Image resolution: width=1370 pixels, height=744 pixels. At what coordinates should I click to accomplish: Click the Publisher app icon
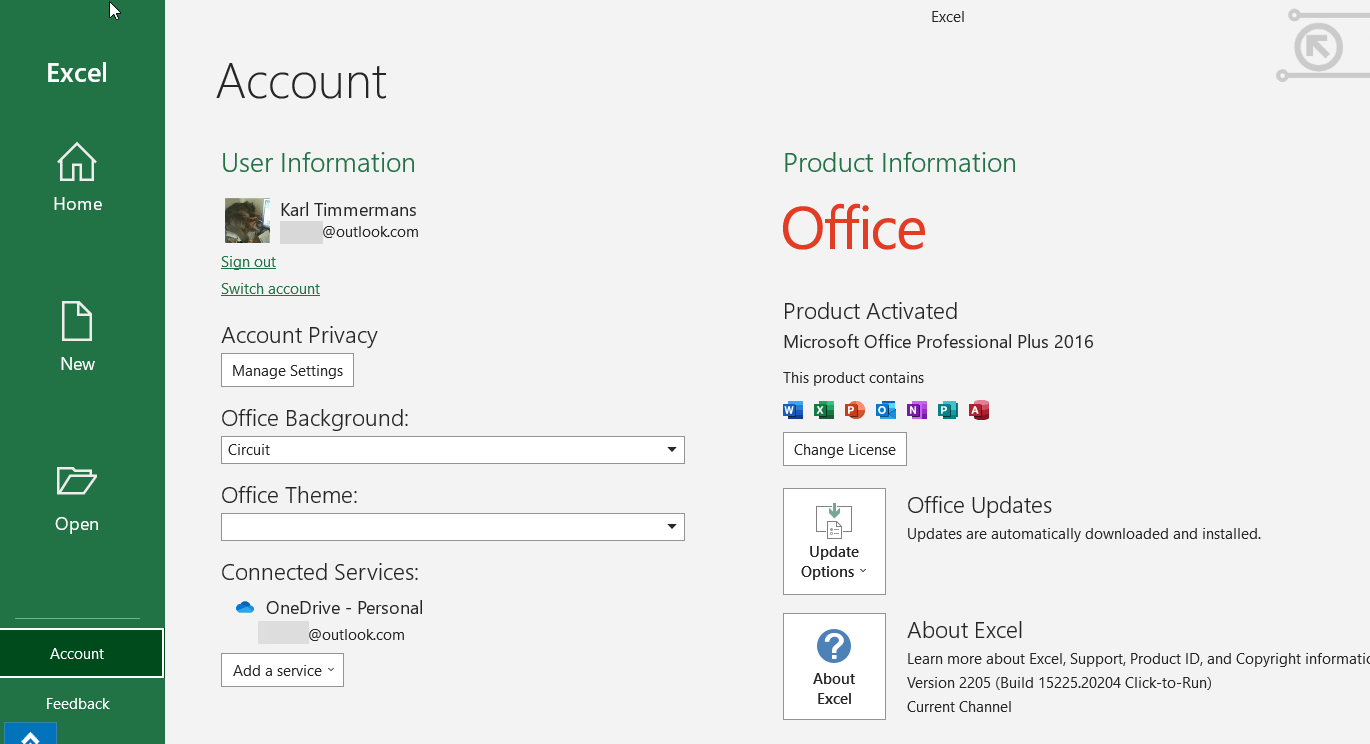(948, 410)
